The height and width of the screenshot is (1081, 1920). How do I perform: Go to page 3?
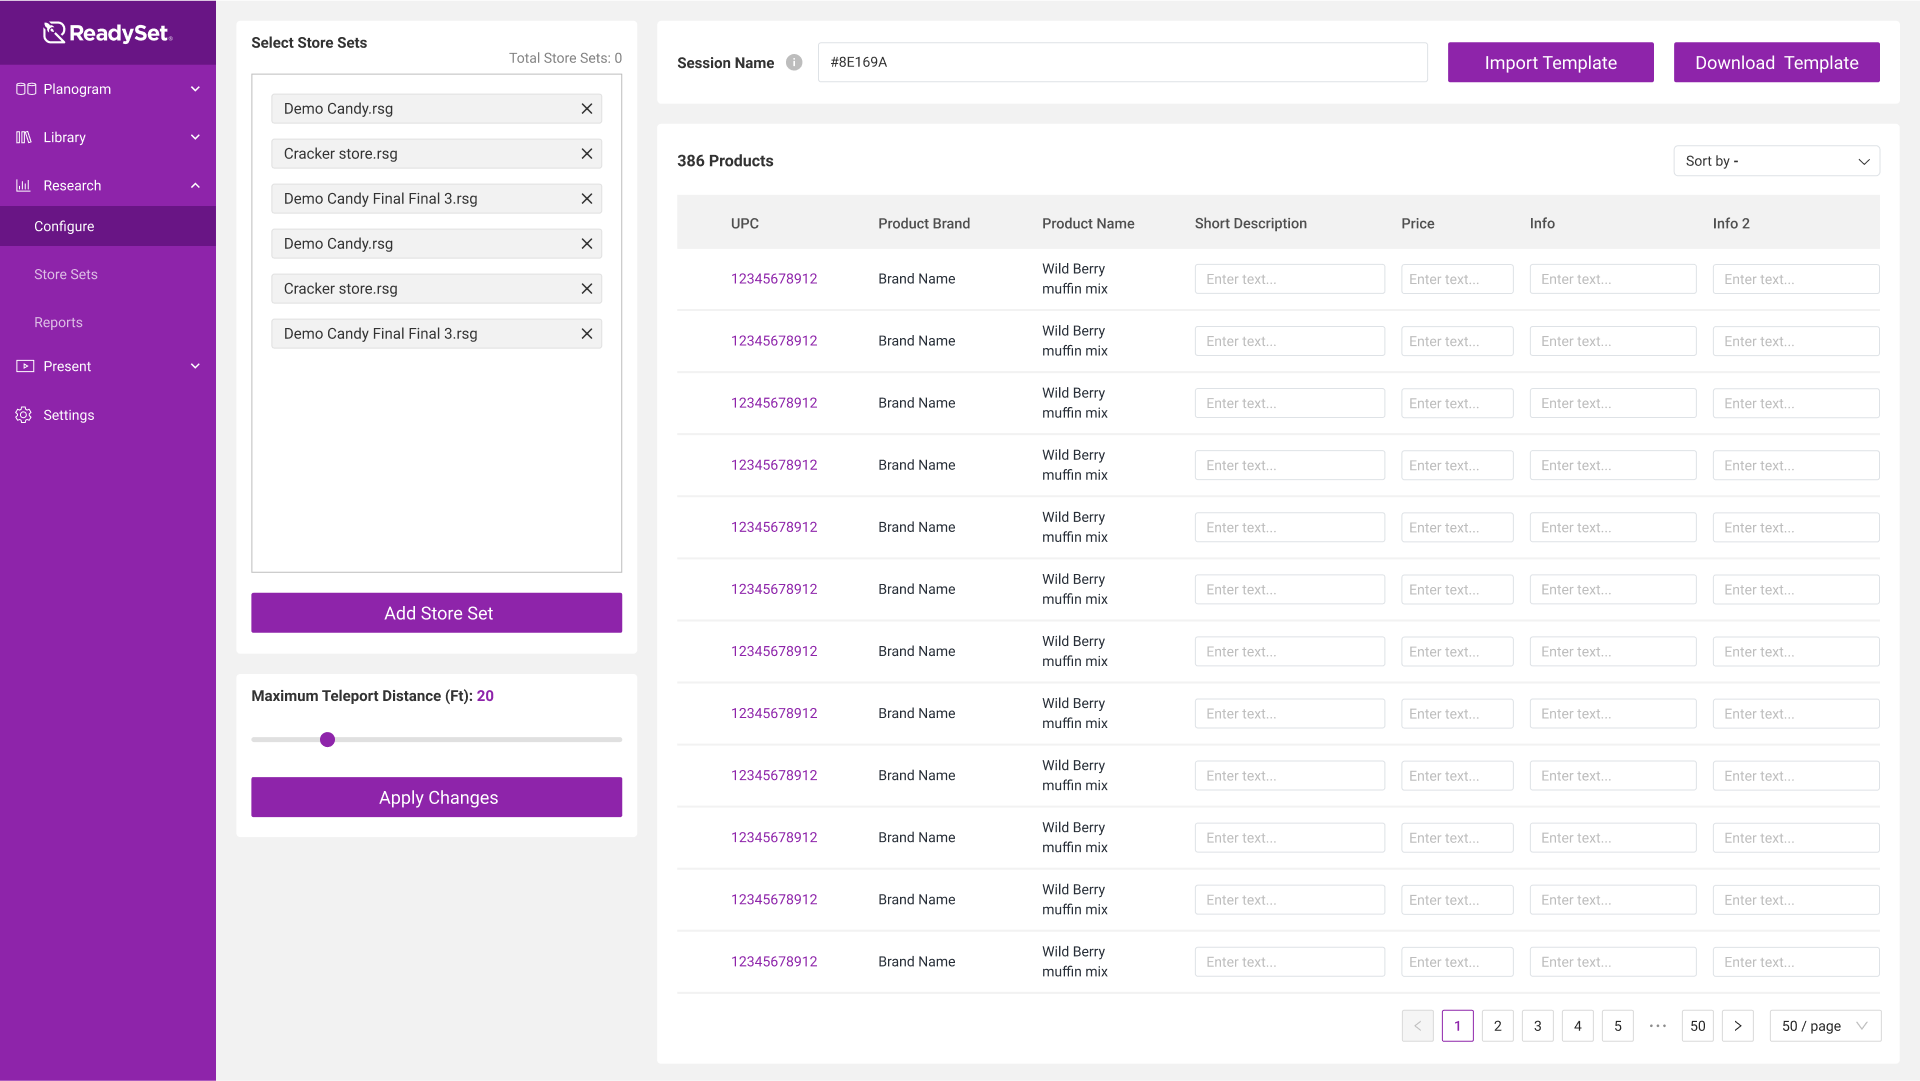pyautogui.click(x=1537, y=1025)
